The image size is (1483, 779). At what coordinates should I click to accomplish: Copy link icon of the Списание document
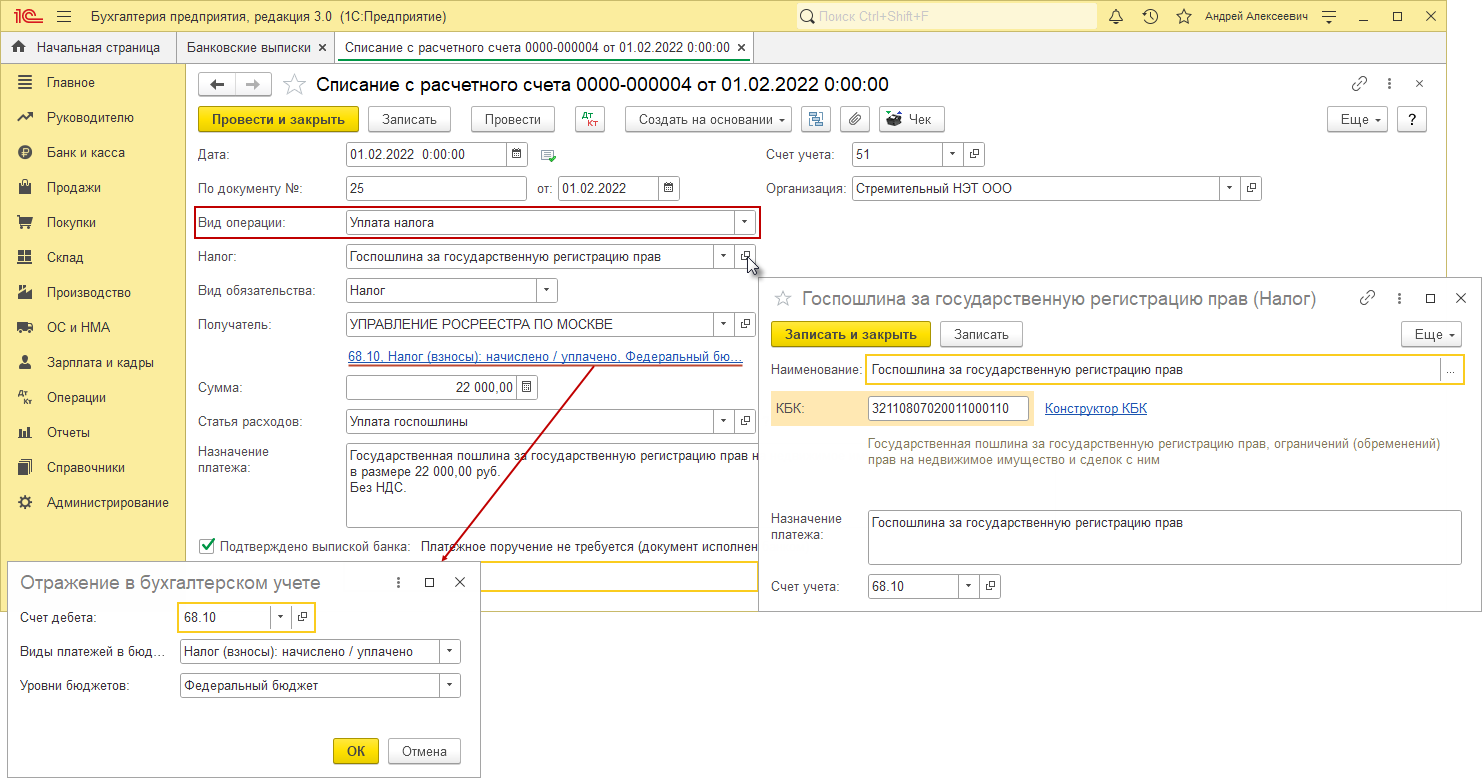[1359, 84]
